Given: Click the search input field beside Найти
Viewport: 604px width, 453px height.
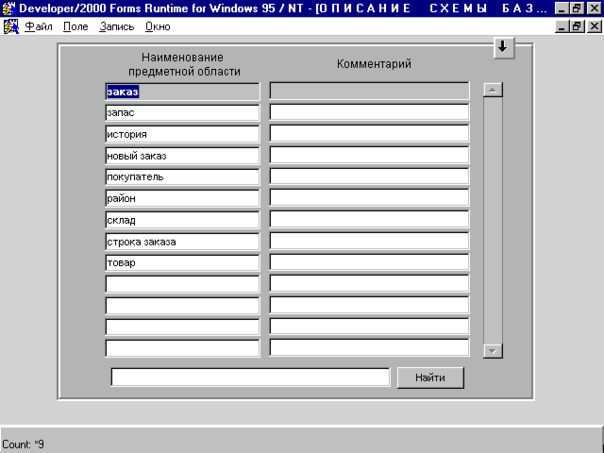Looking at the screenshot, I should [250, 377].
